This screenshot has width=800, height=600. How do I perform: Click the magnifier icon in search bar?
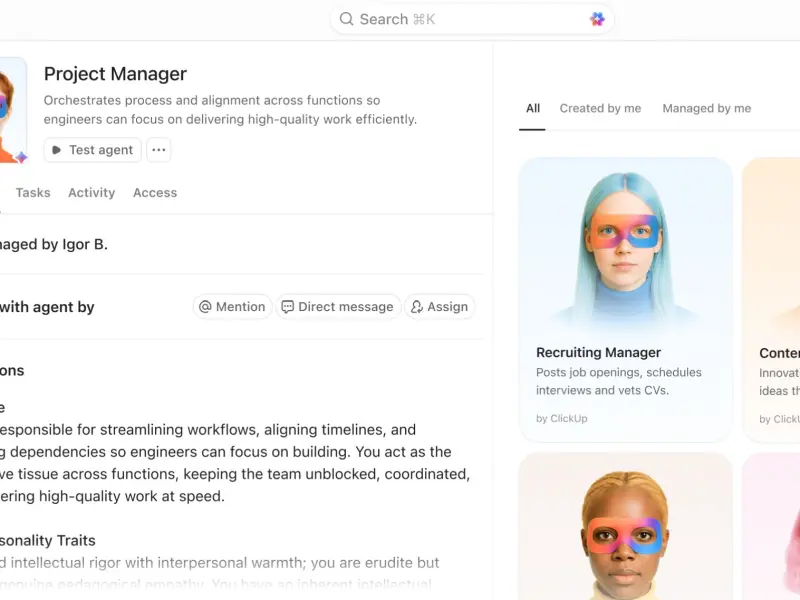346,19
